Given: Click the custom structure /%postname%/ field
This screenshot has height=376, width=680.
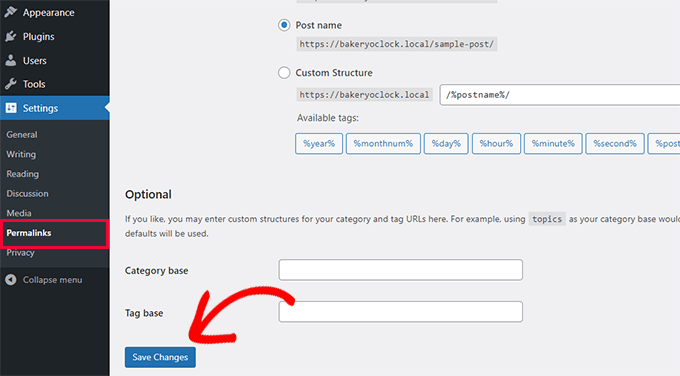Looking at the screenshot, I should coord(559,95).
